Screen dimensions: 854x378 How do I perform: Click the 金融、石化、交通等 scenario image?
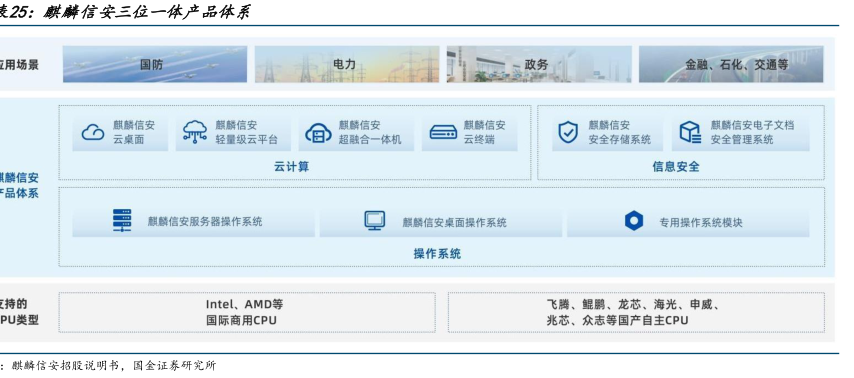(x=731, y=64)
